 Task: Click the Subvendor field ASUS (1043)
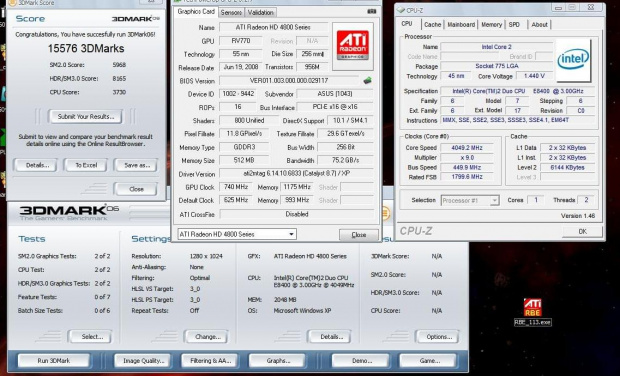pyautogui.click(x=335, y=94)
